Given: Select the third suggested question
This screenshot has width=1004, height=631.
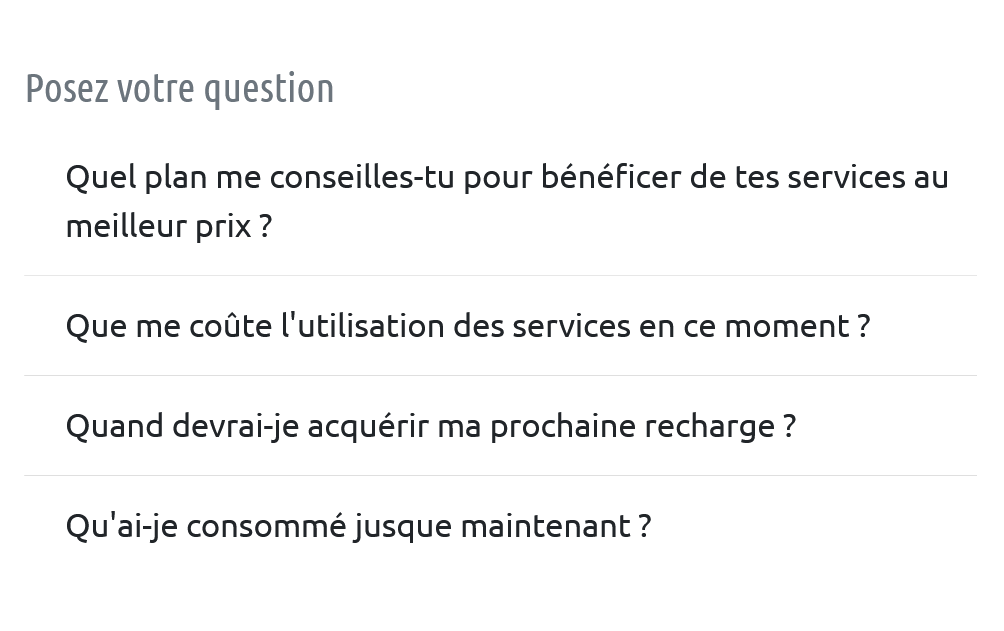Looking at the screenshot, I should point(431,426).
